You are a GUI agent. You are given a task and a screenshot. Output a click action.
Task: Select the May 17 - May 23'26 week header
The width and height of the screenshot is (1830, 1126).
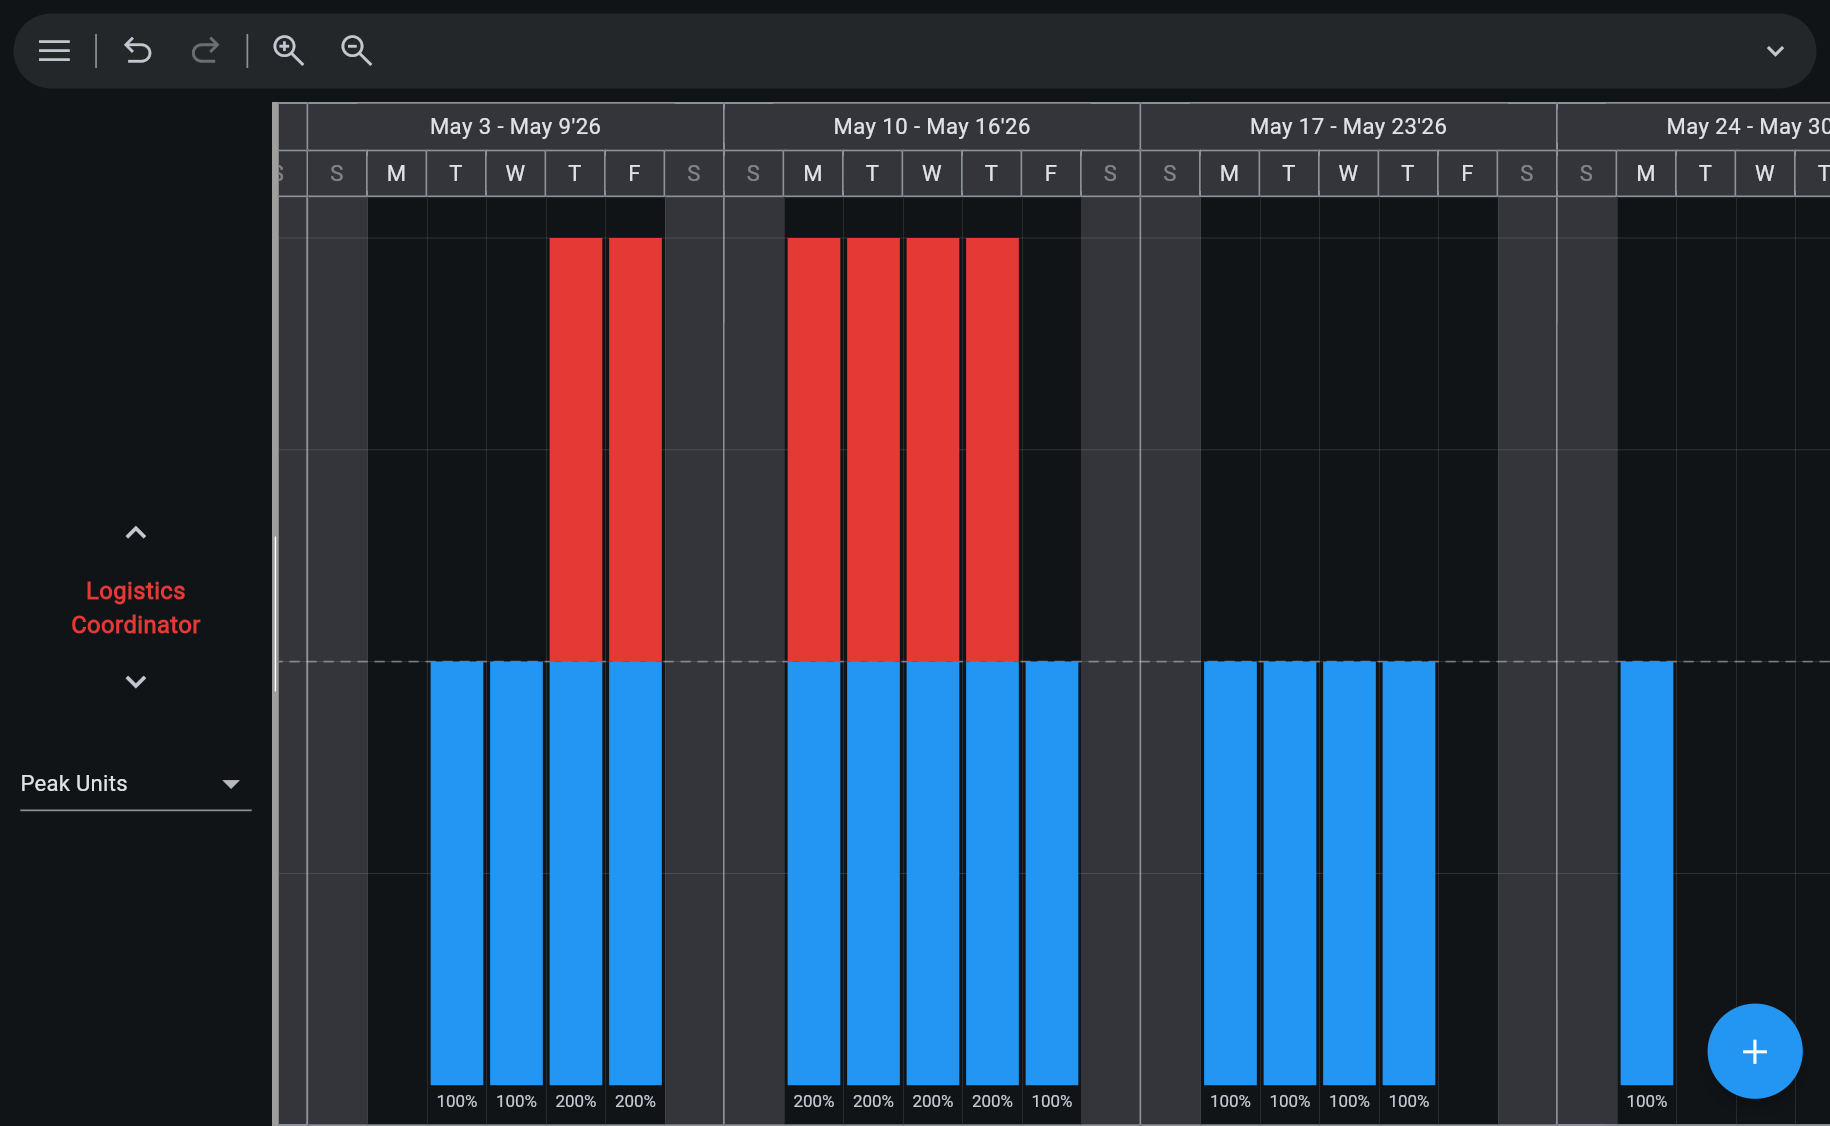click(x=1347, y=126)
